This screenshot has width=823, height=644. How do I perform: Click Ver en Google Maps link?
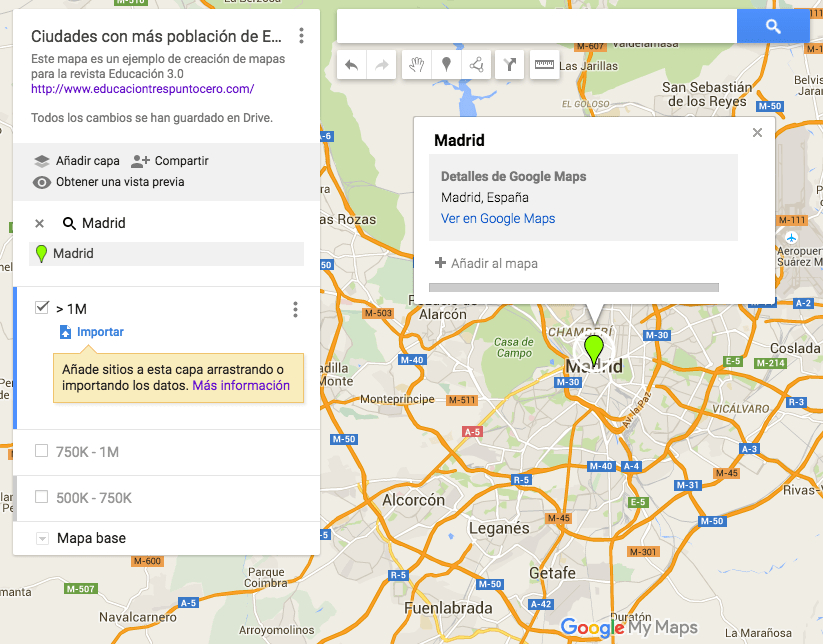click(498, 218)
